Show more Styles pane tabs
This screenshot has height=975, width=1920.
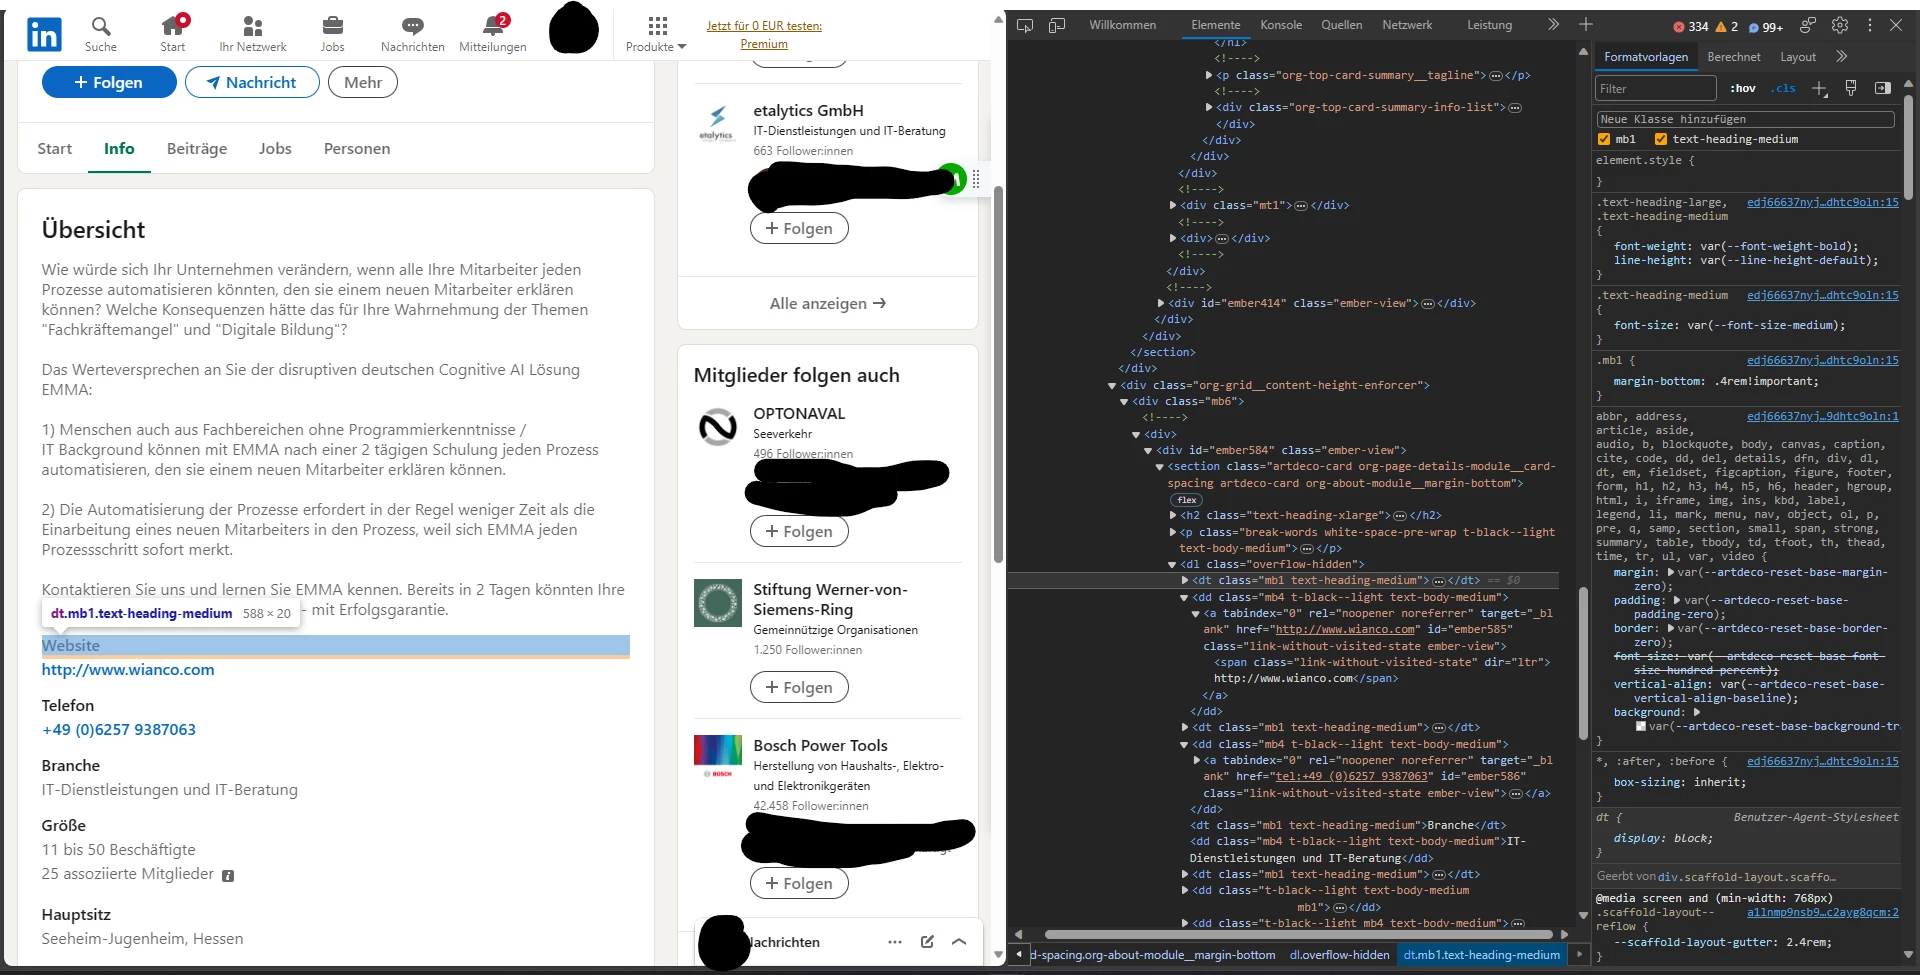point(1842,57)
